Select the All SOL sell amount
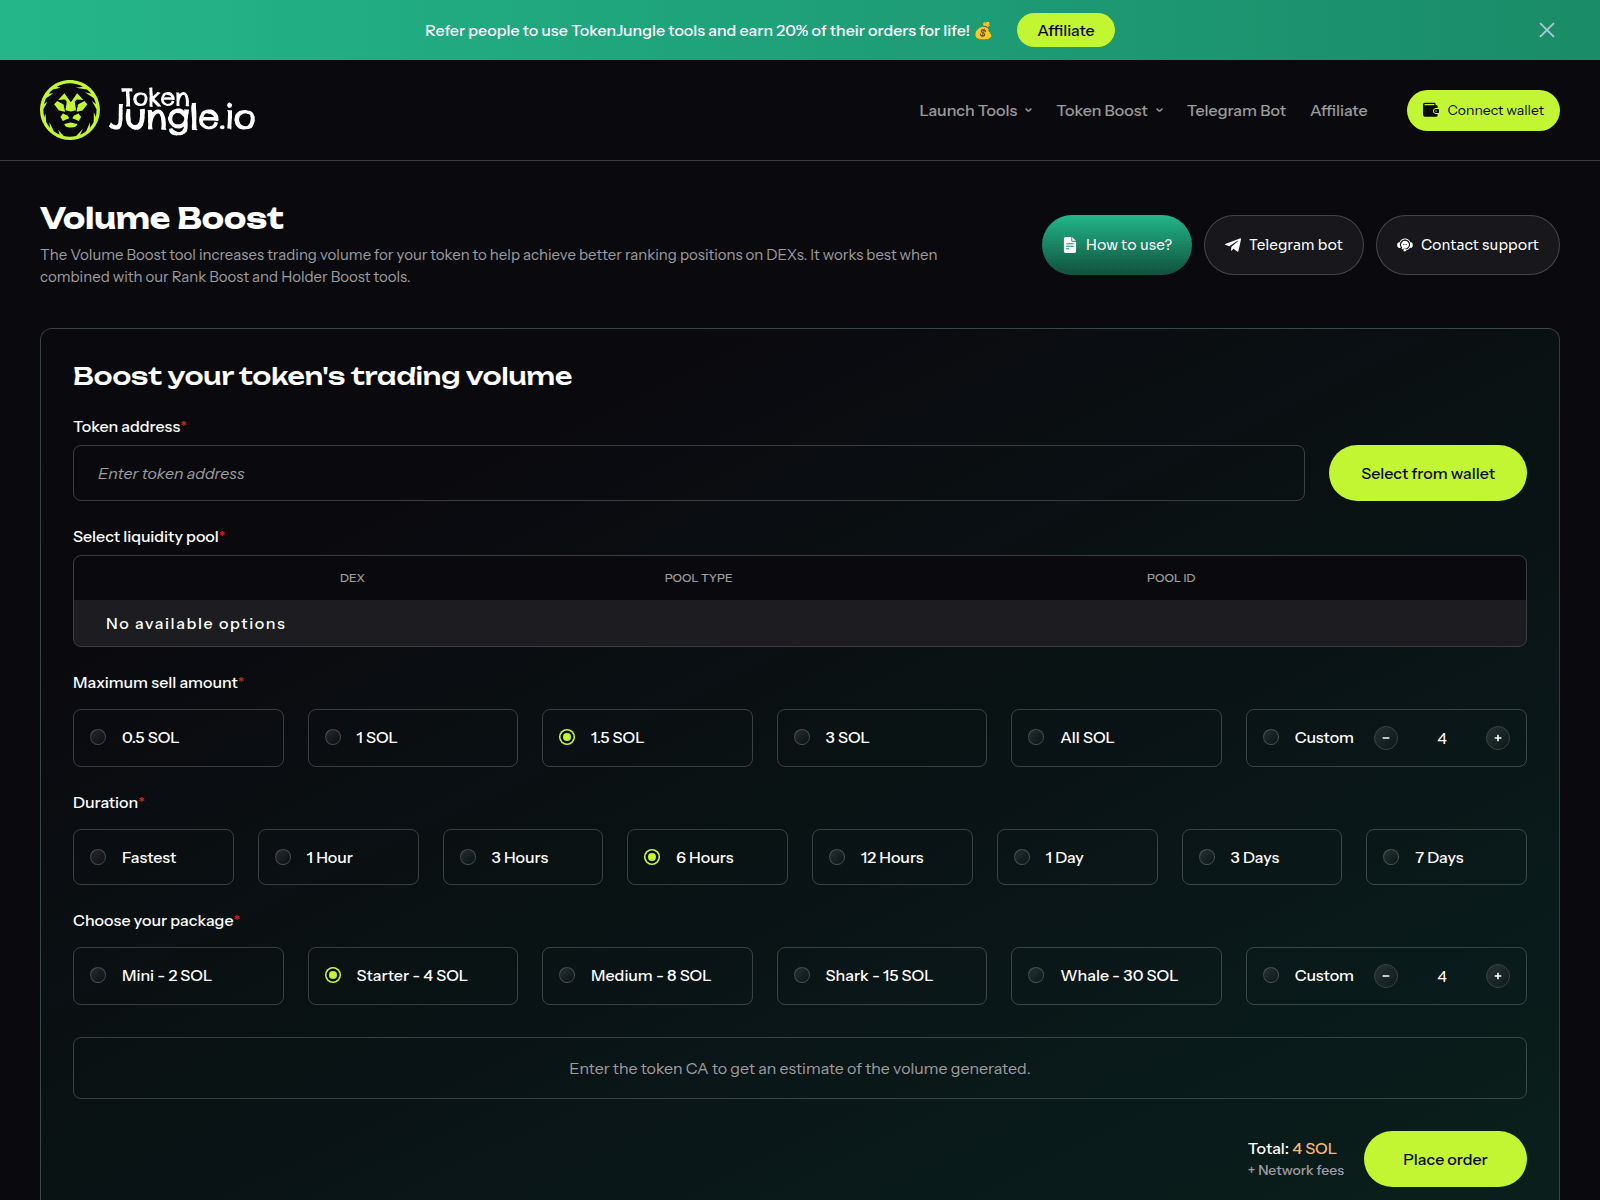Viewport: 1600px width, 1200px height. click(x=1116, y=738)
